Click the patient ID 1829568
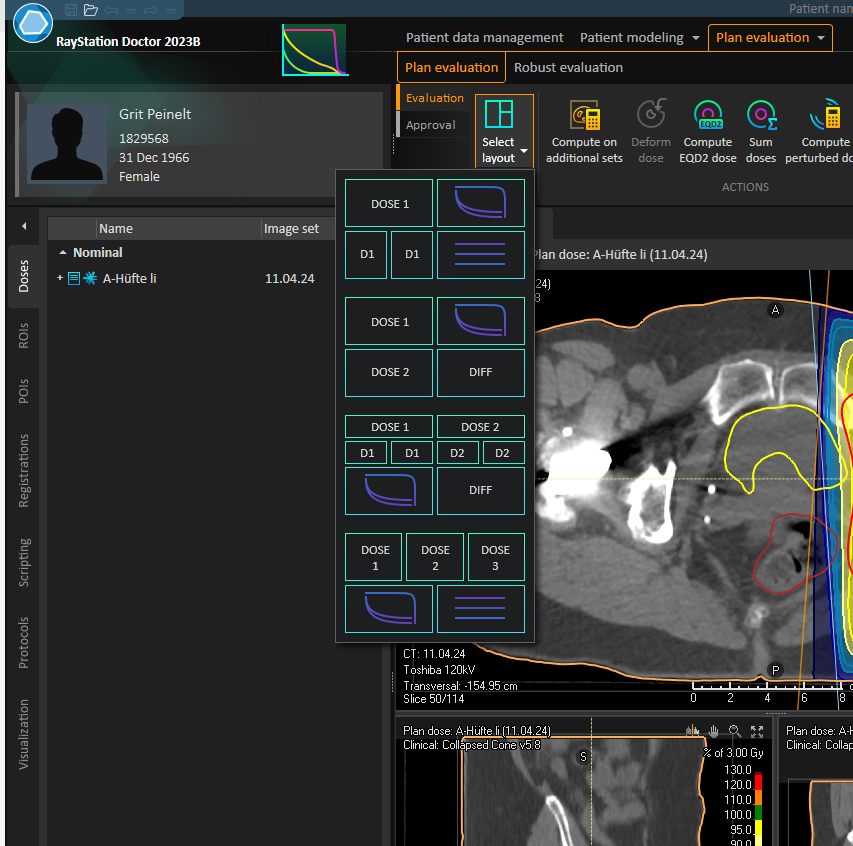The height and width of the screenshot is (846, 853). (144, 139)
